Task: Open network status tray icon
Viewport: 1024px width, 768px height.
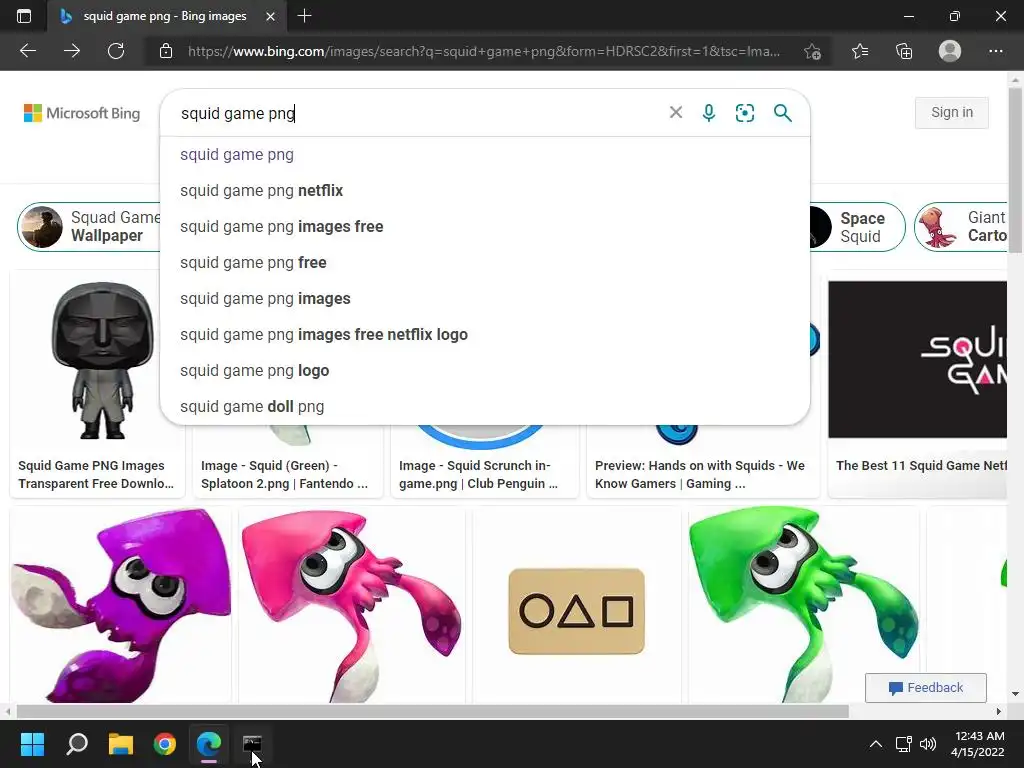Action: click(x=904, y=744)
